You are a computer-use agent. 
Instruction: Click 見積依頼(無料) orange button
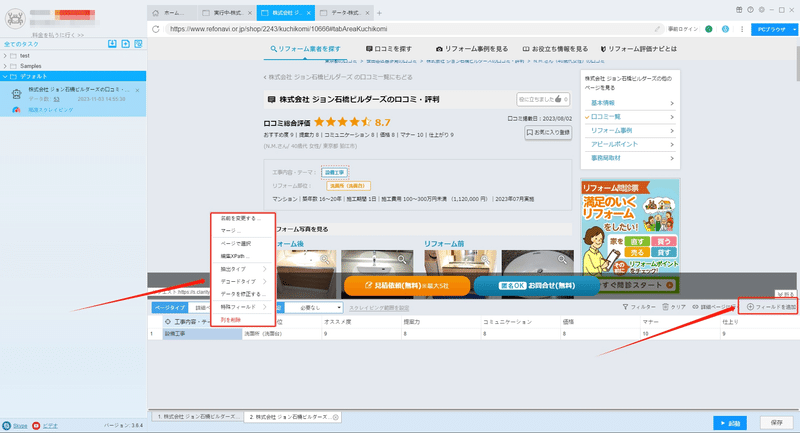[x=407, y=286]
